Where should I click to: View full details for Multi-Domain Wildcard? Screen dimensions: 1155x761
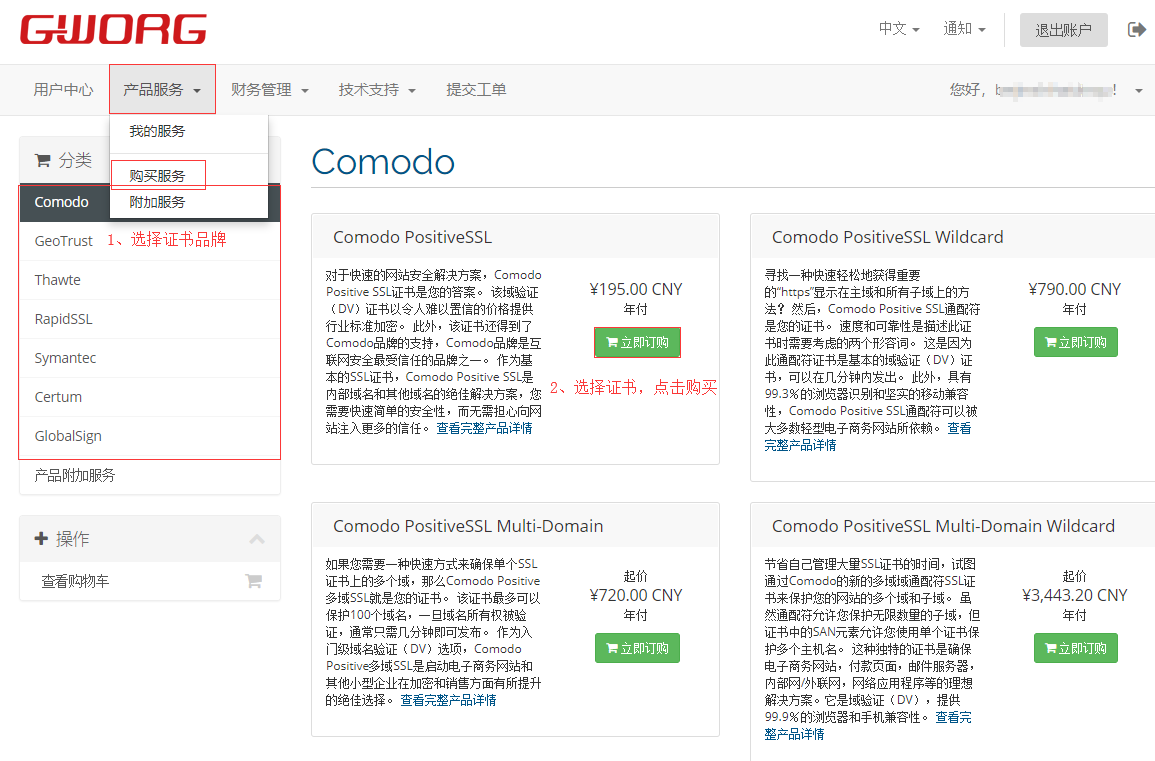pos(794,734)
